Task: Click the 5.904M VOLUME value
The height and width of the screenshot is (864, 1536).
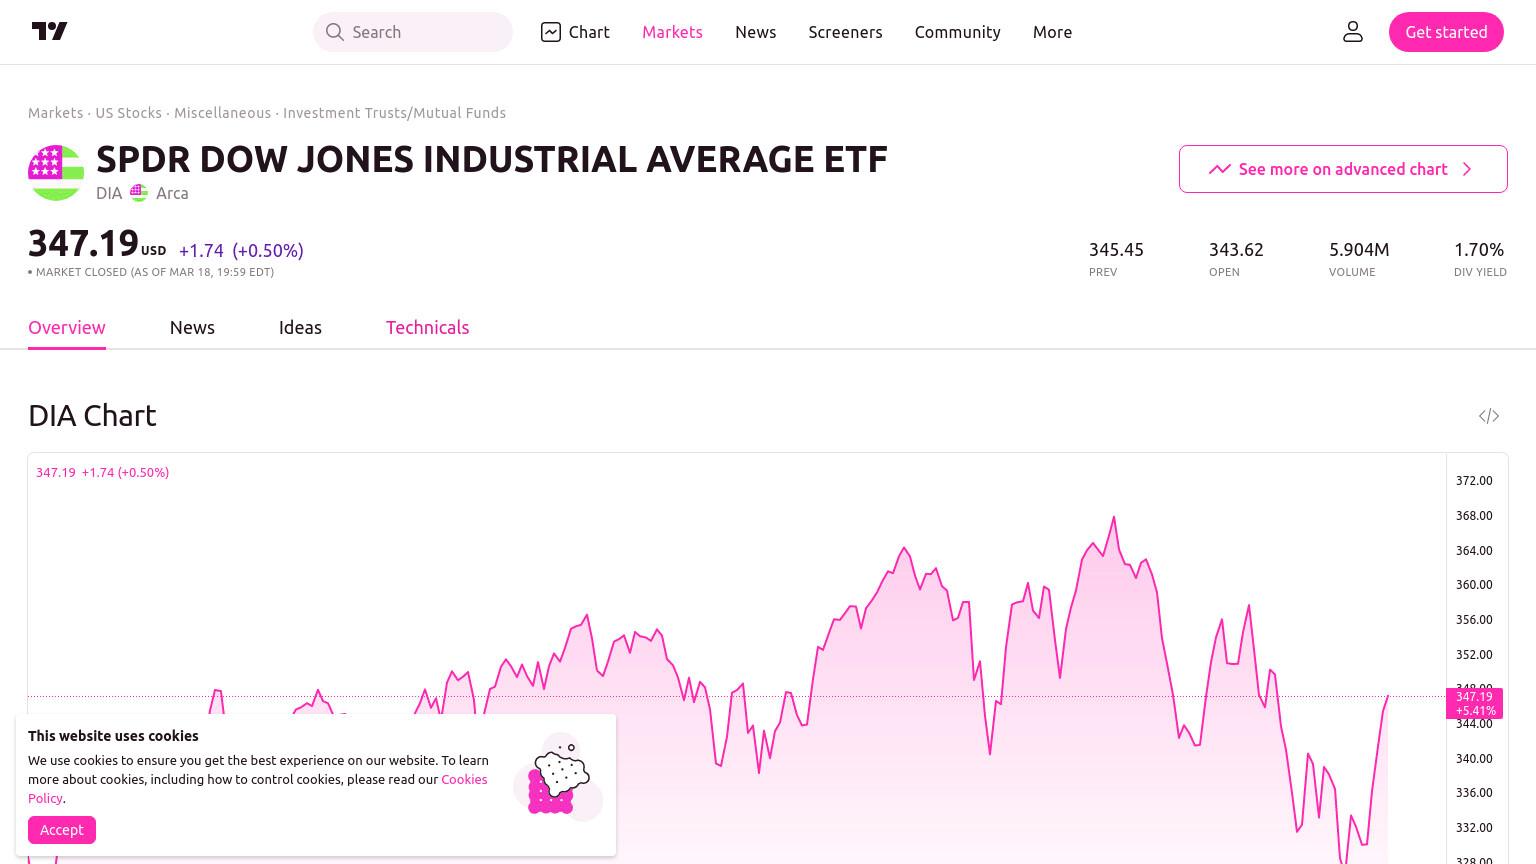Action: tap(1359, 250)
